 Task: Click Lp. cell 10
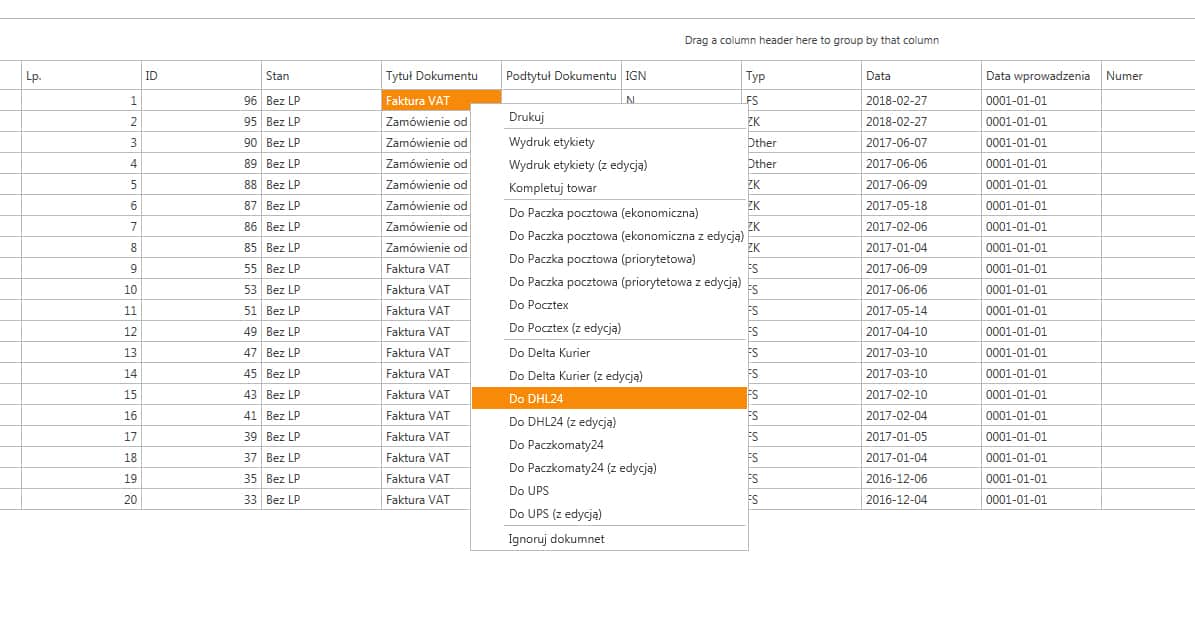point(82,290)
